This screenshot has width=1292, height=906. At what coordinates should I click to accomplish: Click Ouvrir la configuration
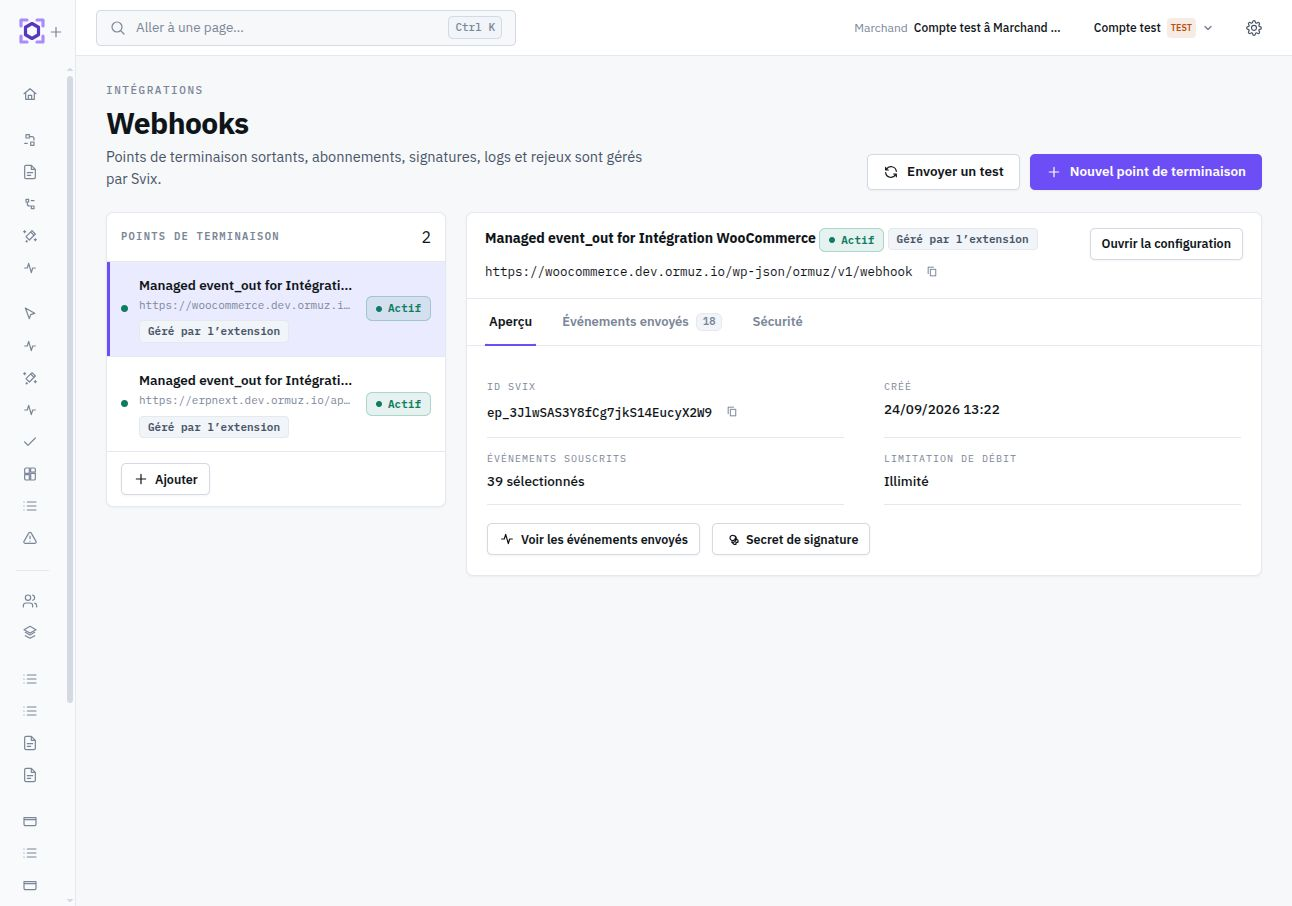tap(1166, 244)
